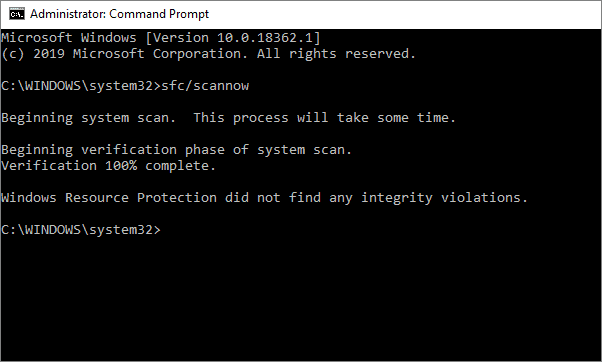Click the word 'reserved' in the copyright line

[x=380, y=54]
